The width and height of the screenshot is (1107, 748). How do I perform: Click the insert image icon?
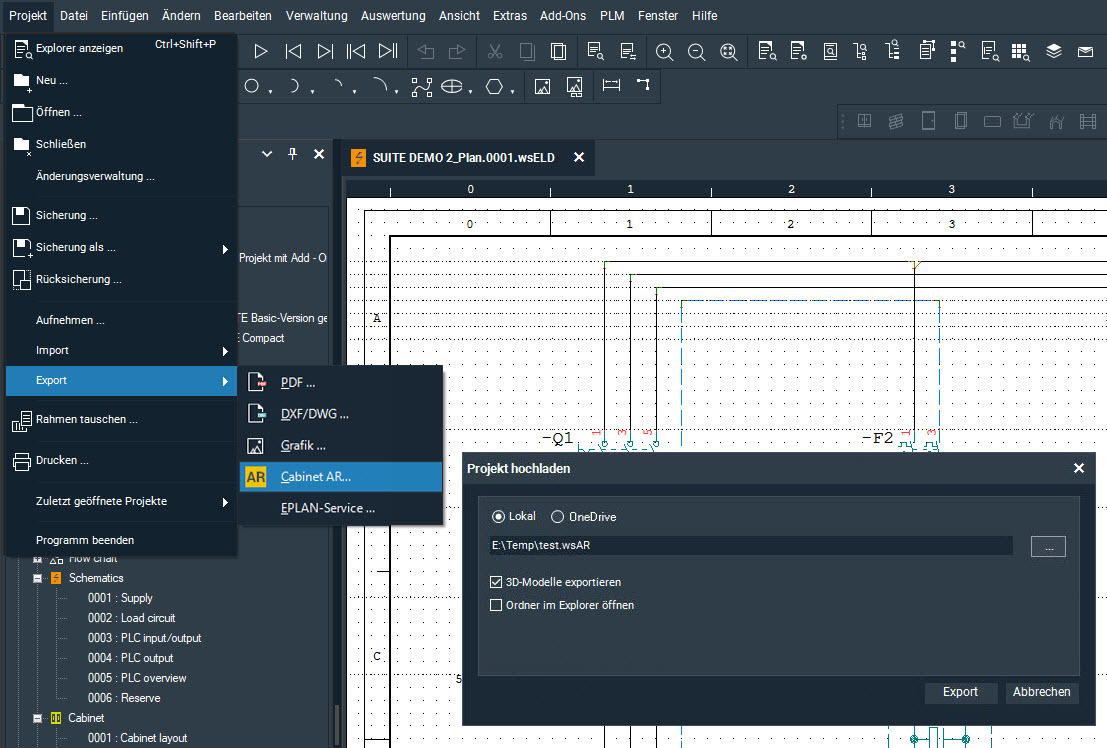click(x=542, y=87)
